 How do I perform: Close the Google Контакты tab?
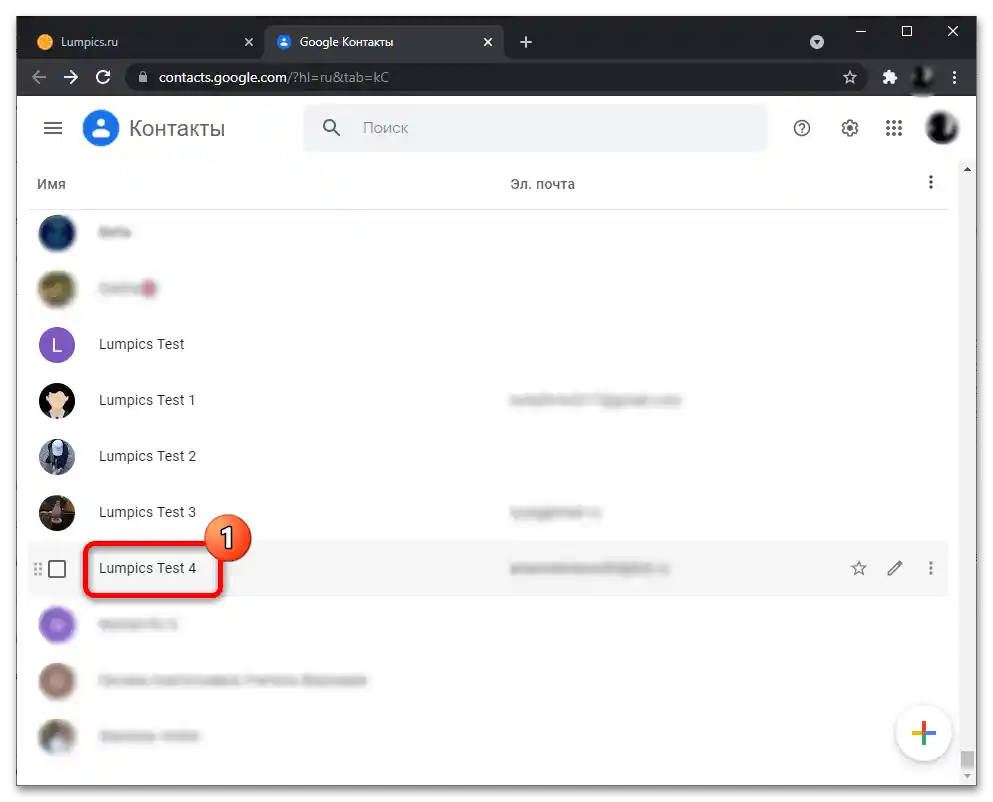[488, 42]
